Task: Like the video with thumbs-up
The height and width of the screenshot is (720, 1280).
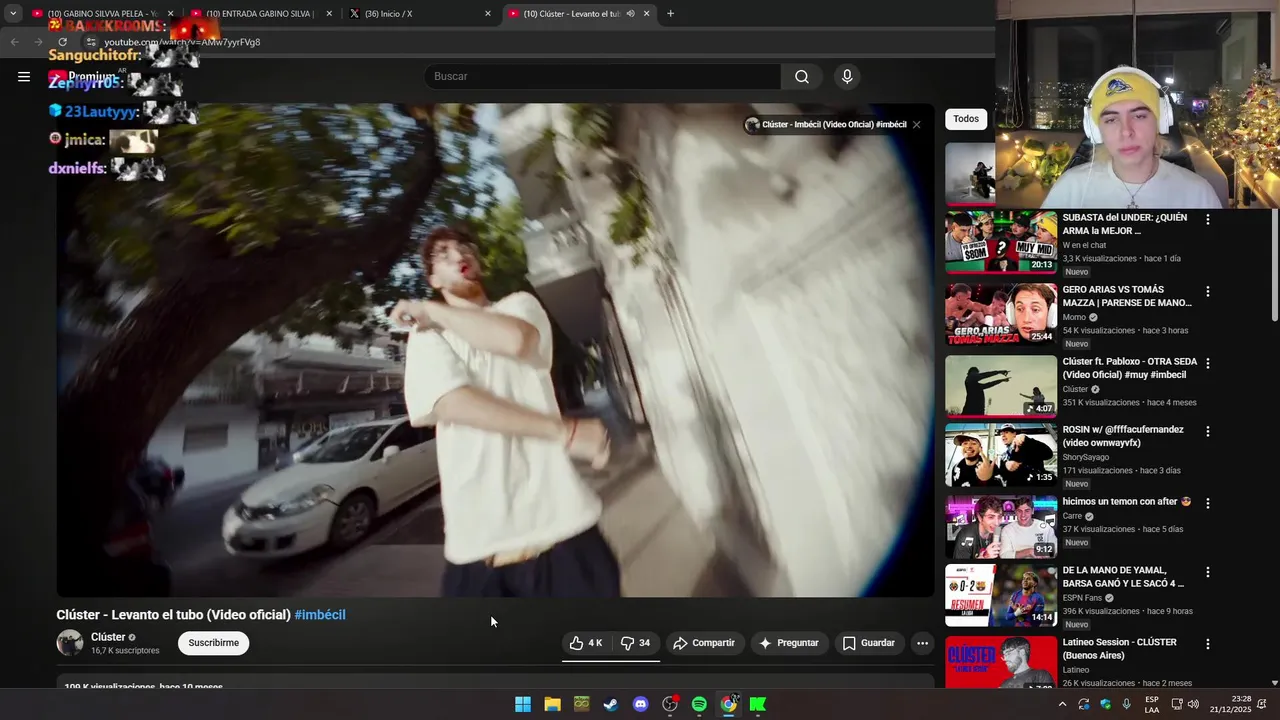Action: (x=586, y=643)
